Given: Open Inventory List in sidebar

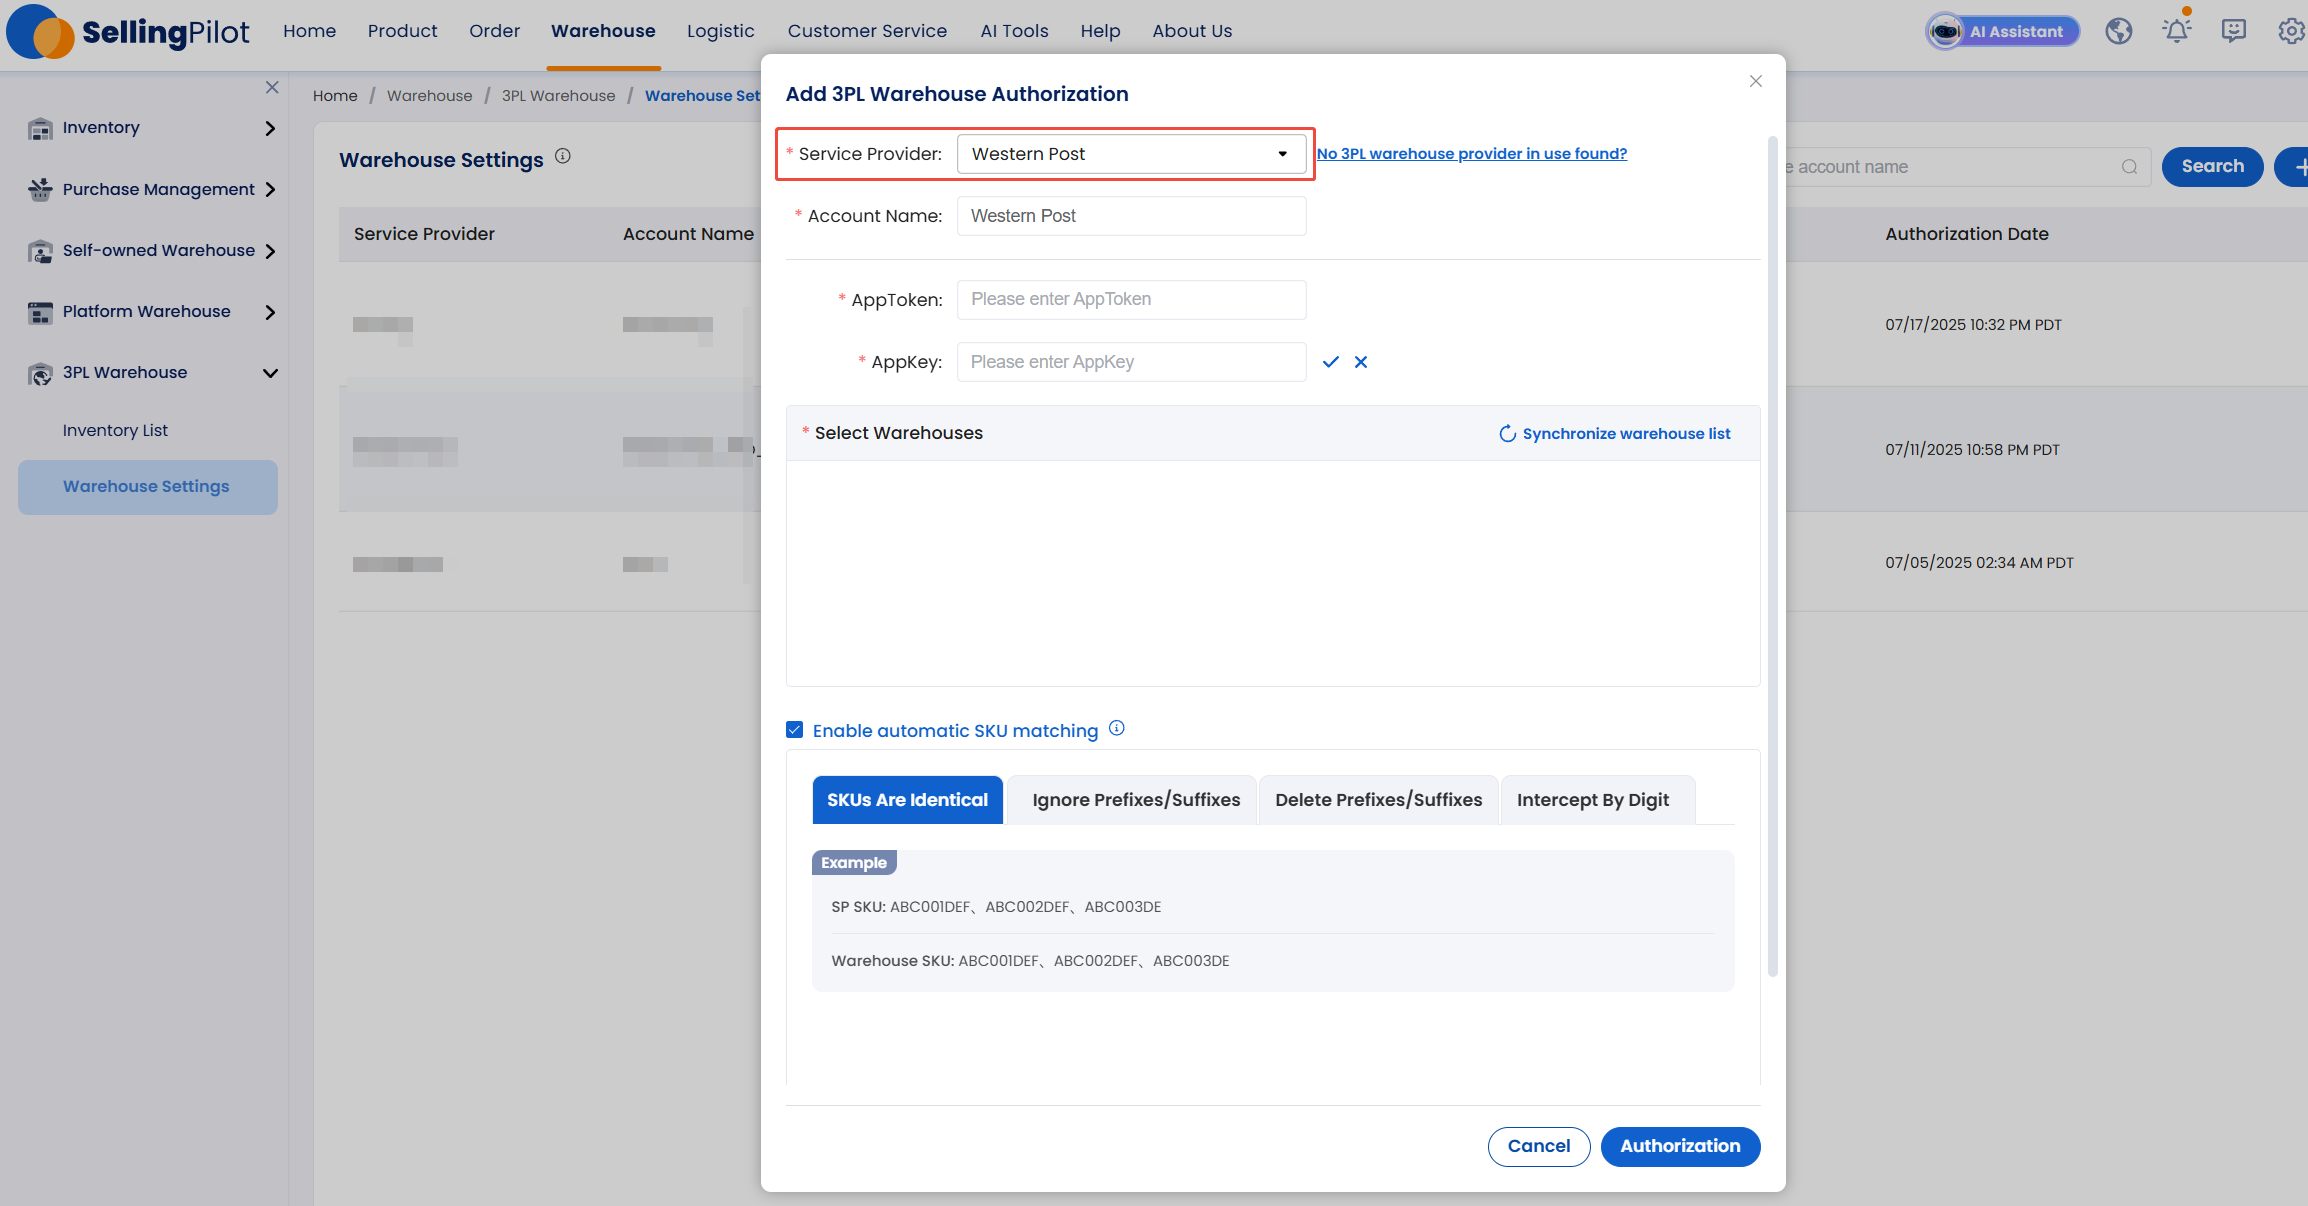Looking at the screenshot, I should [115, 430].
